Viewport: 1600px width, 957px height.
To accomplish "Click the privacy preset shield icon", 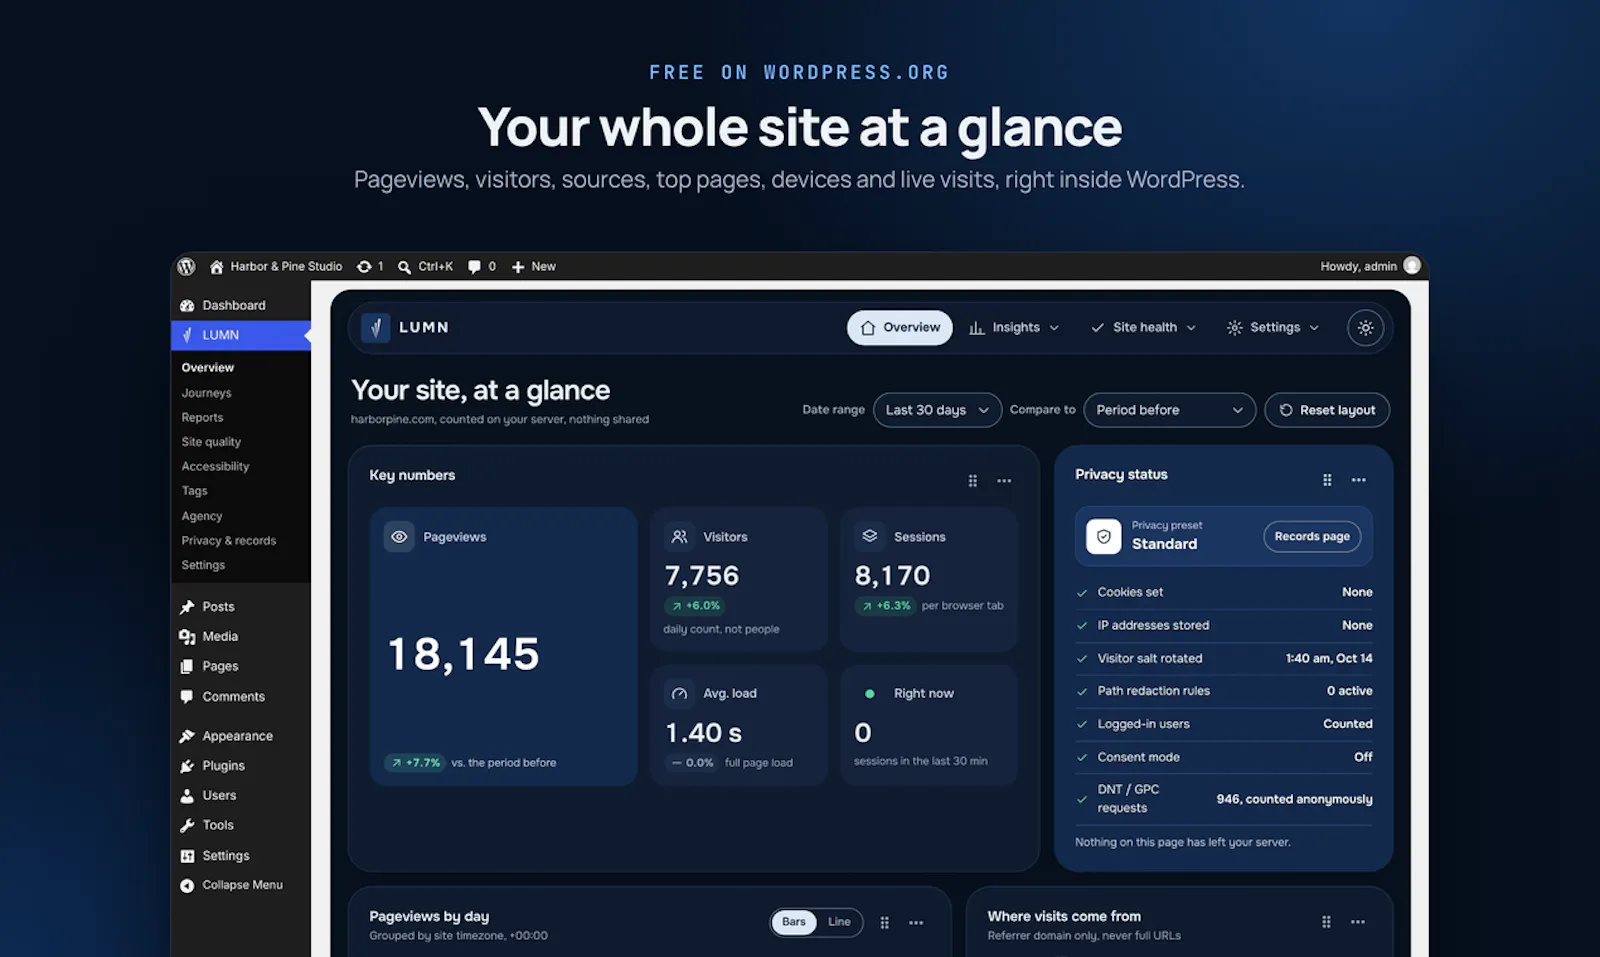I will coord(1103,536).
